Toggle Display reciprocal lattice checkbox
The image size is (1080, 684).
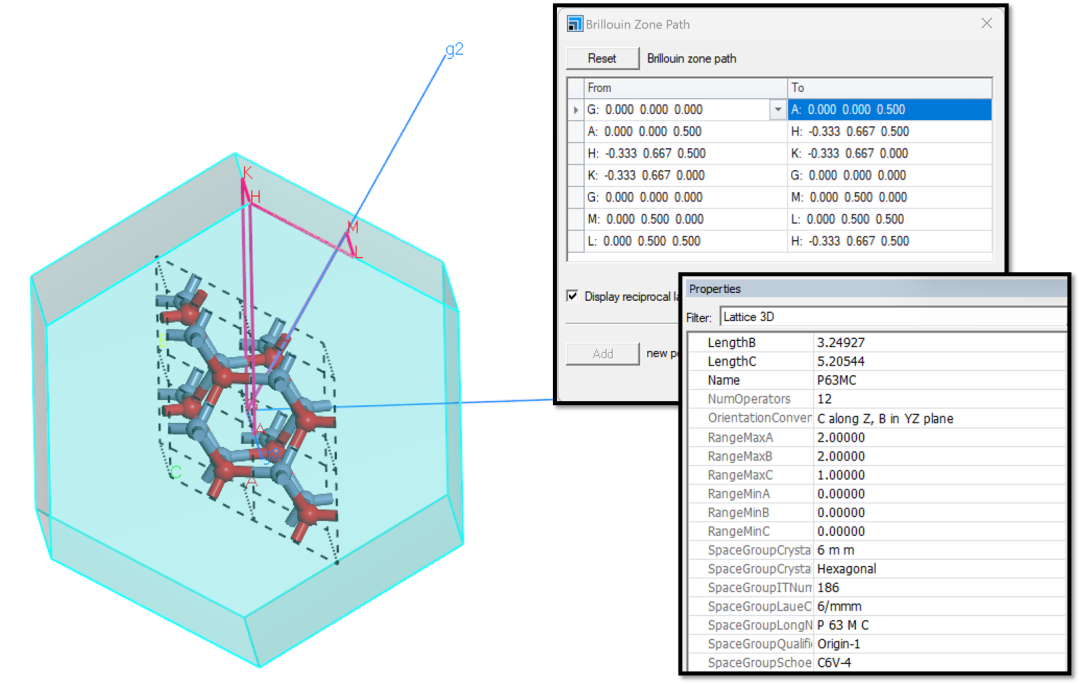pyautogui.click(x=572, y=296)
